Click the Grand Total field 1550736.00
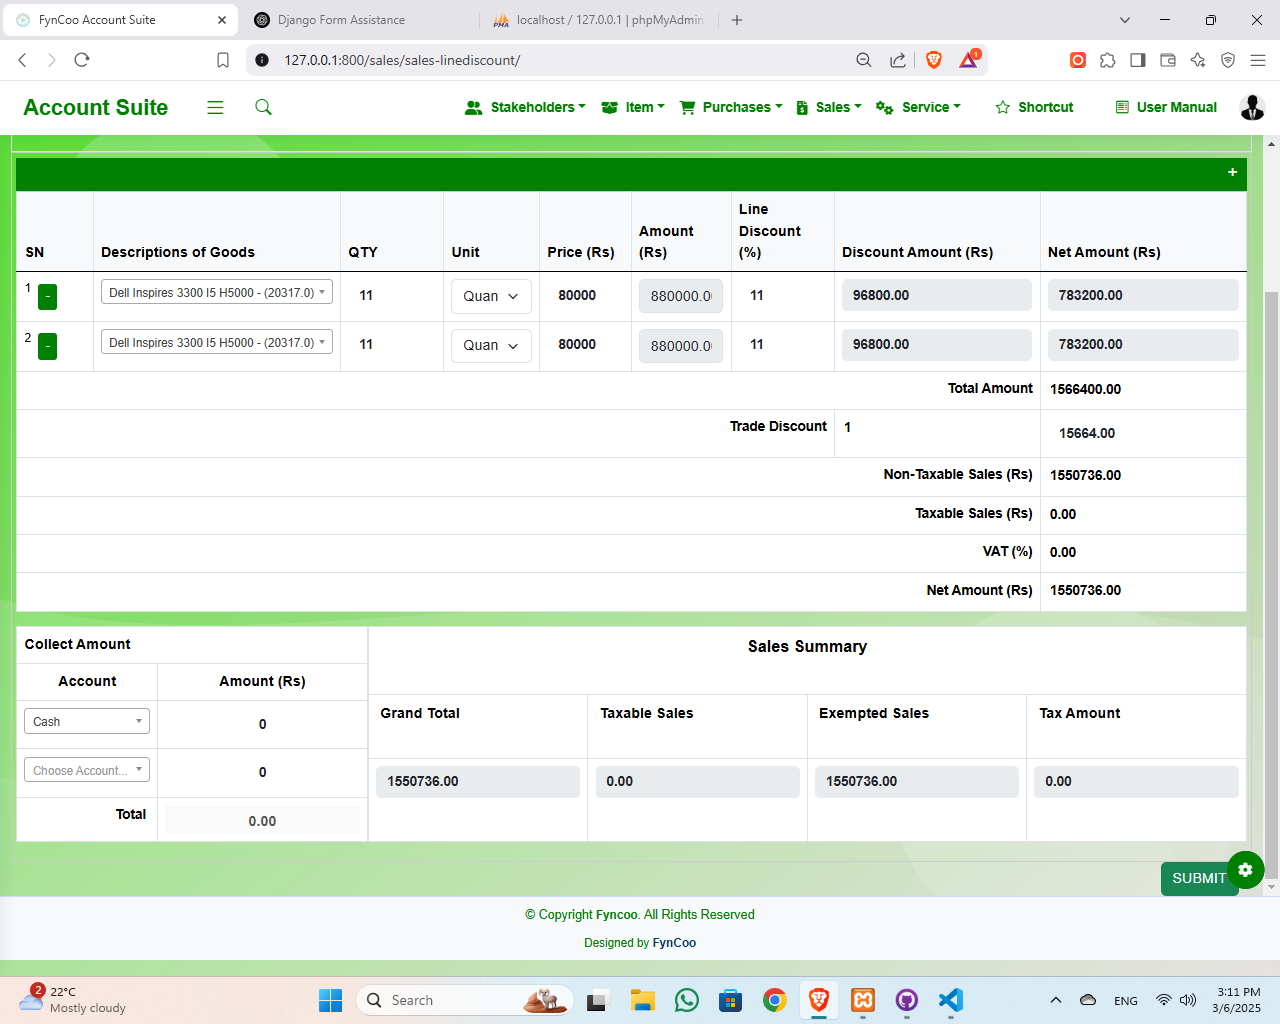This screenshot has width=1280, height=1024. click(478, 782)
